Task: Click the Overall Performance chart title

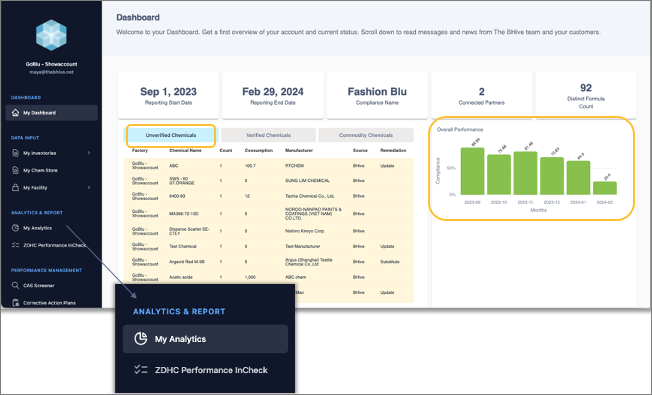Action: 460,129
